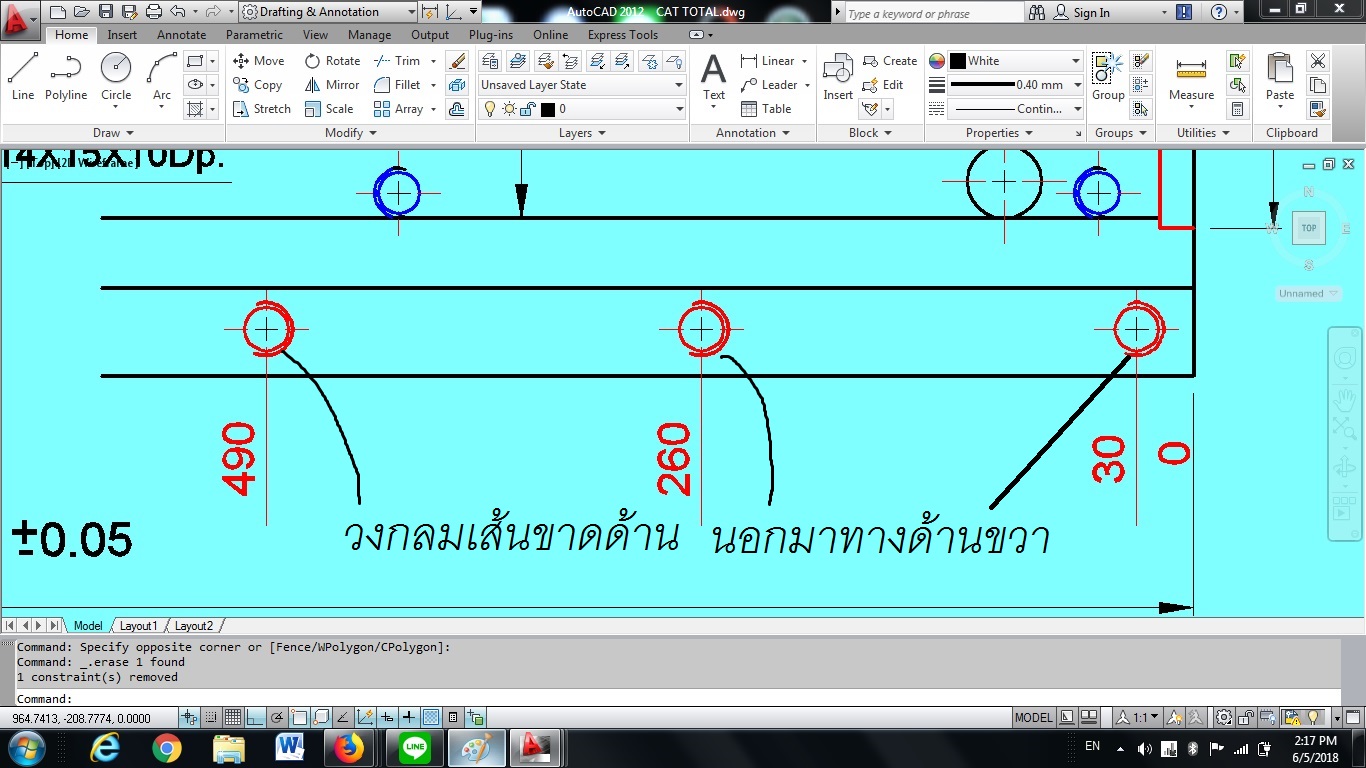Expand the Modify panel
The image size is (1366, 768).
tap(351, 133)
